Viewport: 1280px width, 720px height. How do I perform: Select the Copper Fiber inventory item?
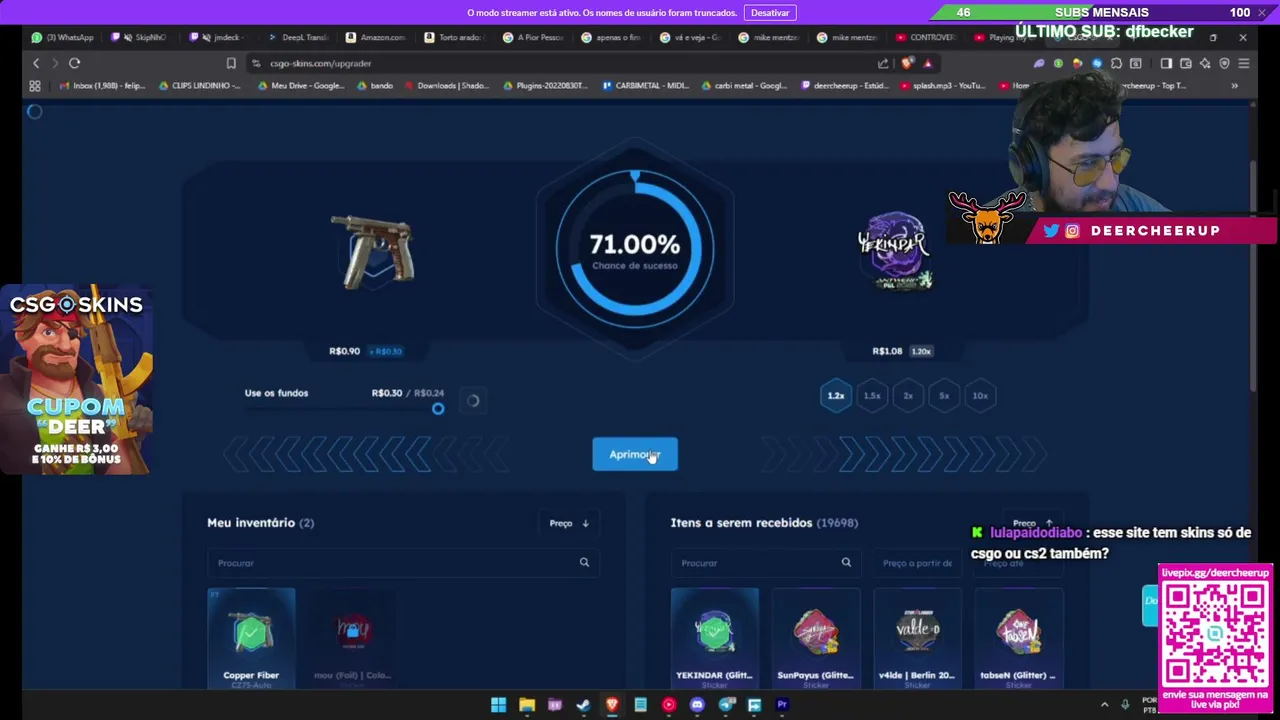[251, 639]
